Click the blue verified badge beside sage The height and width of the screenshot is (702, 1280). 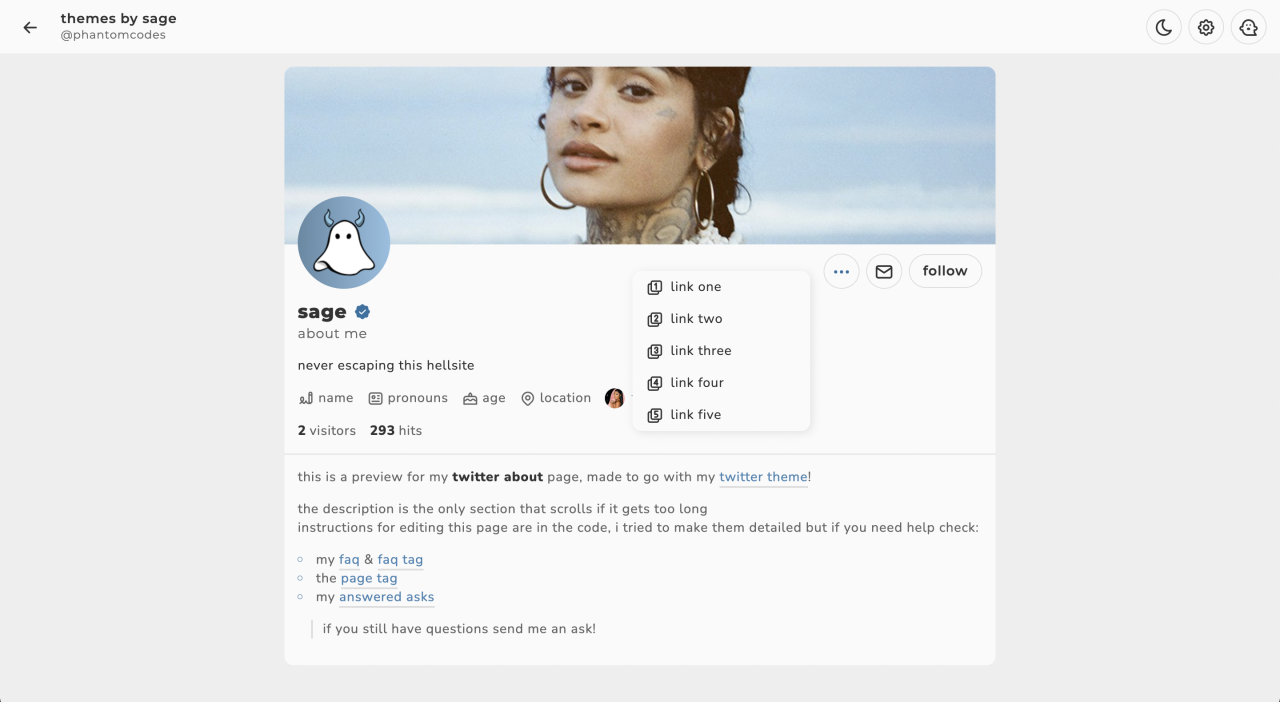click(363, 312)
